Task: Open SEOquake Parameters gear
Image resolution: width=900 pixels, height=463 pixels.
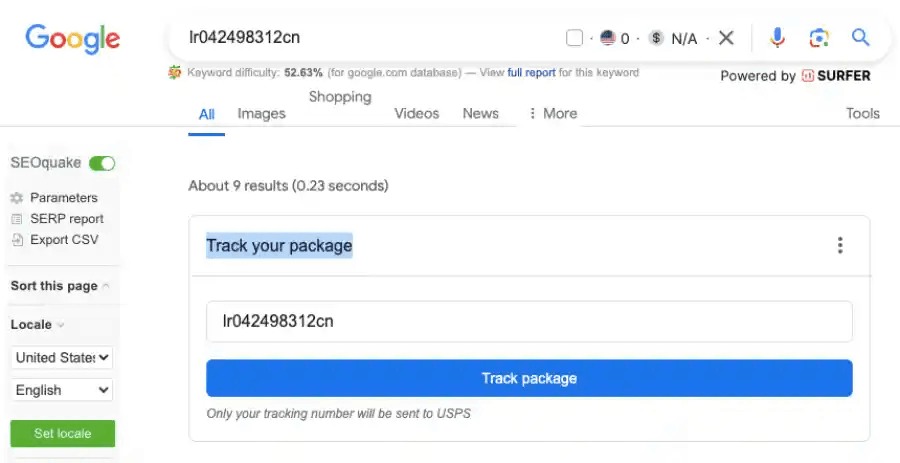Action: point(17,198)
